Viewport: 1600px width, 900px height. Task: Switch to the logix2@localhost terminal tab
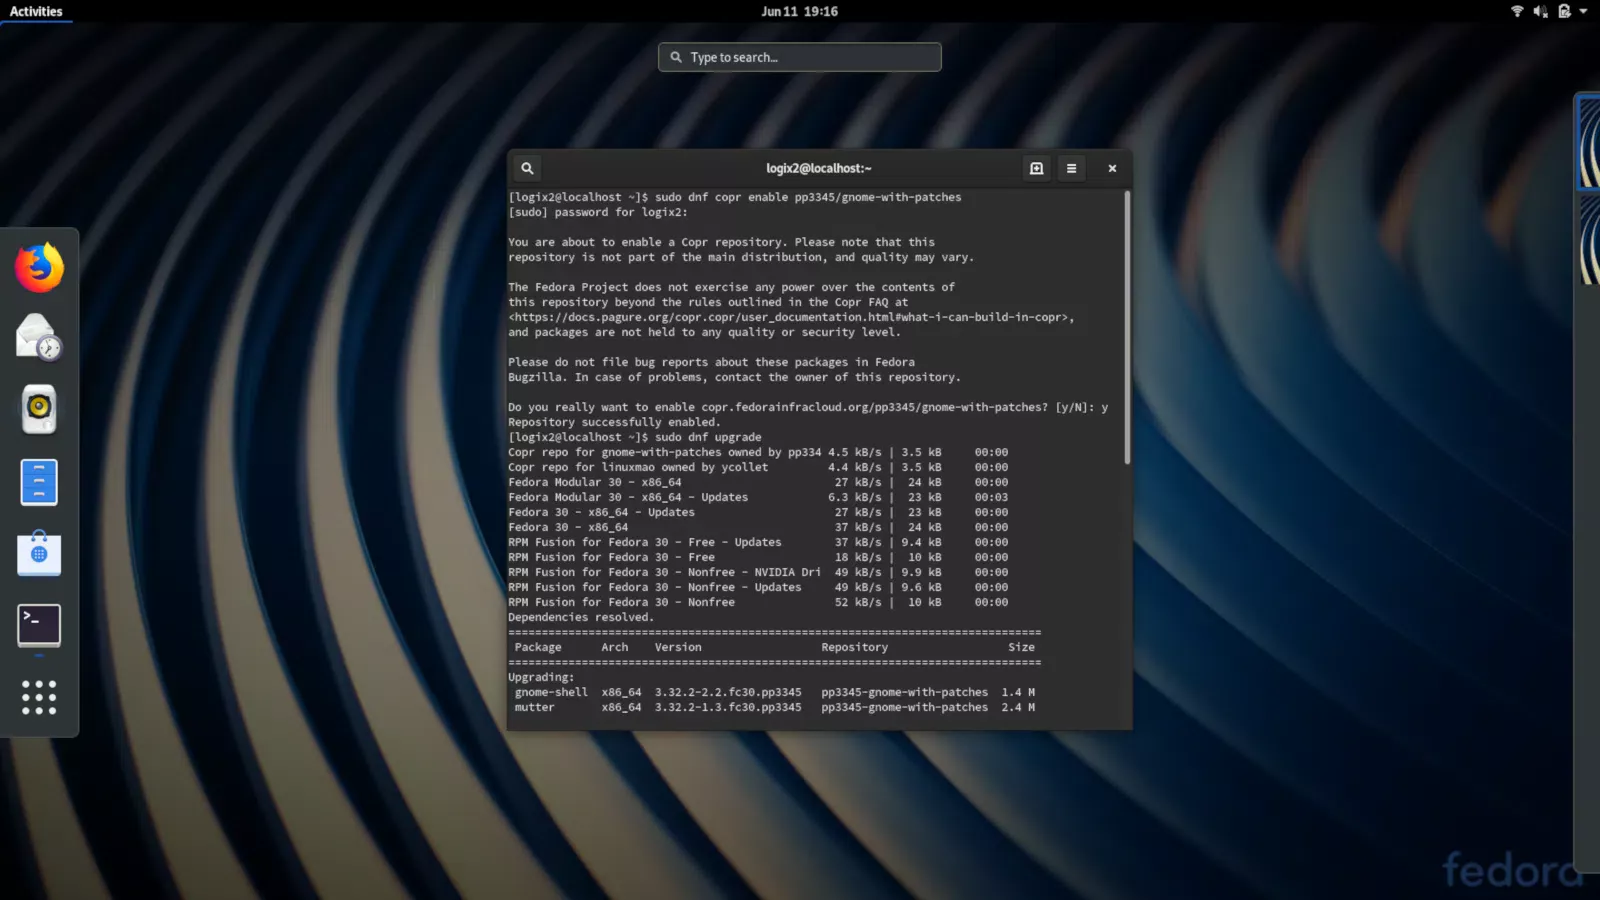pos(819,168)
